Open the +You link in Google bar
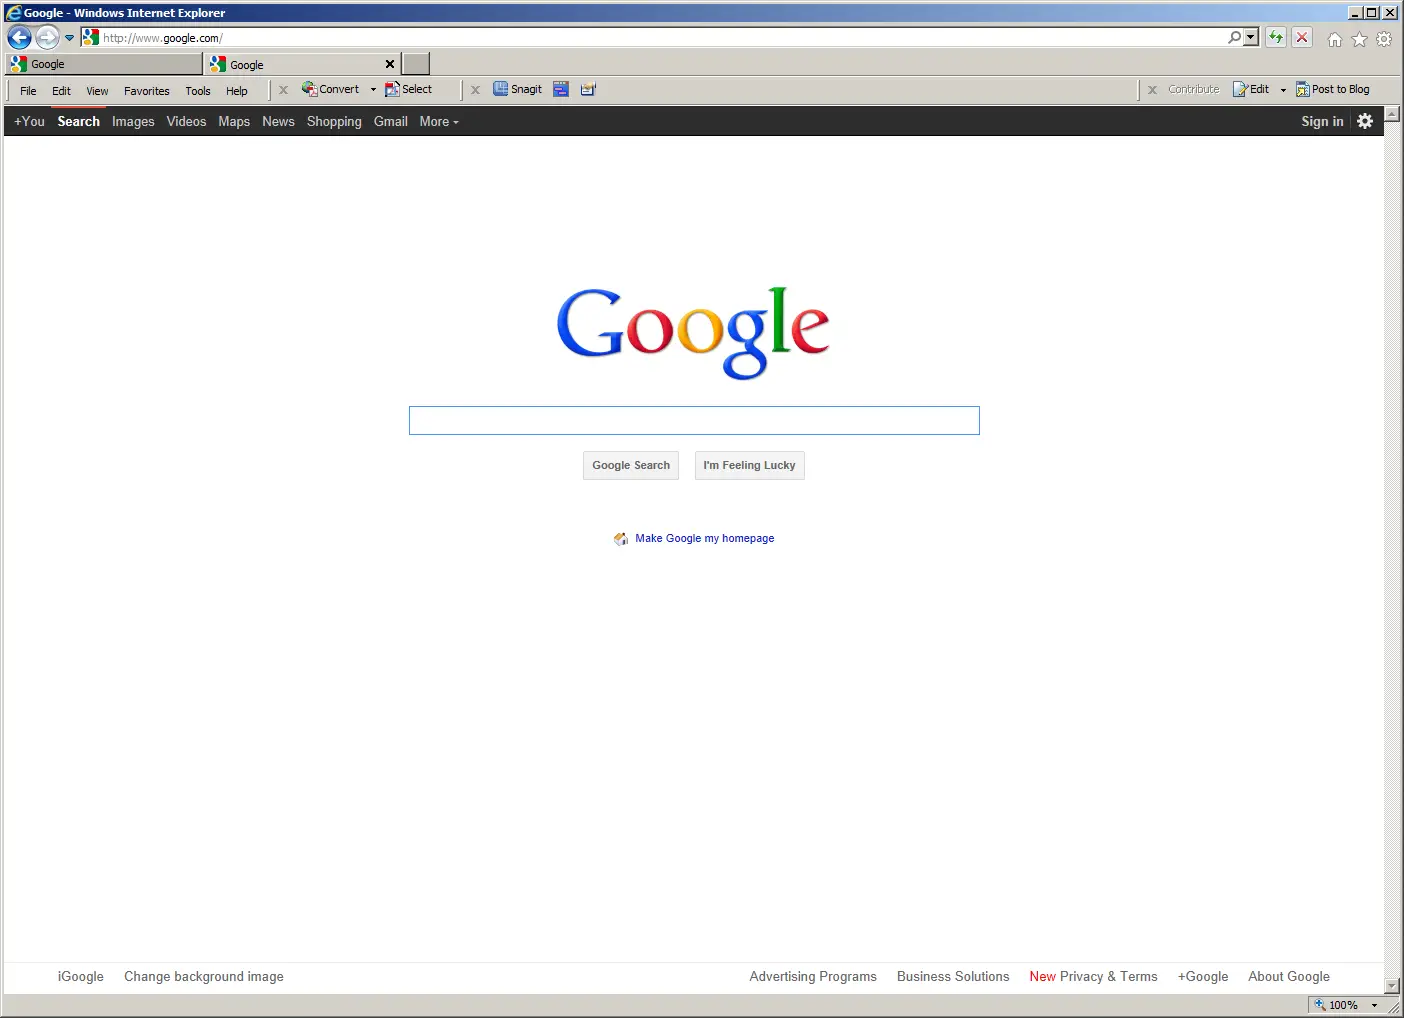Image resolution: width=1404 pixels, height=1018 pixels. [x=29, y=121]
